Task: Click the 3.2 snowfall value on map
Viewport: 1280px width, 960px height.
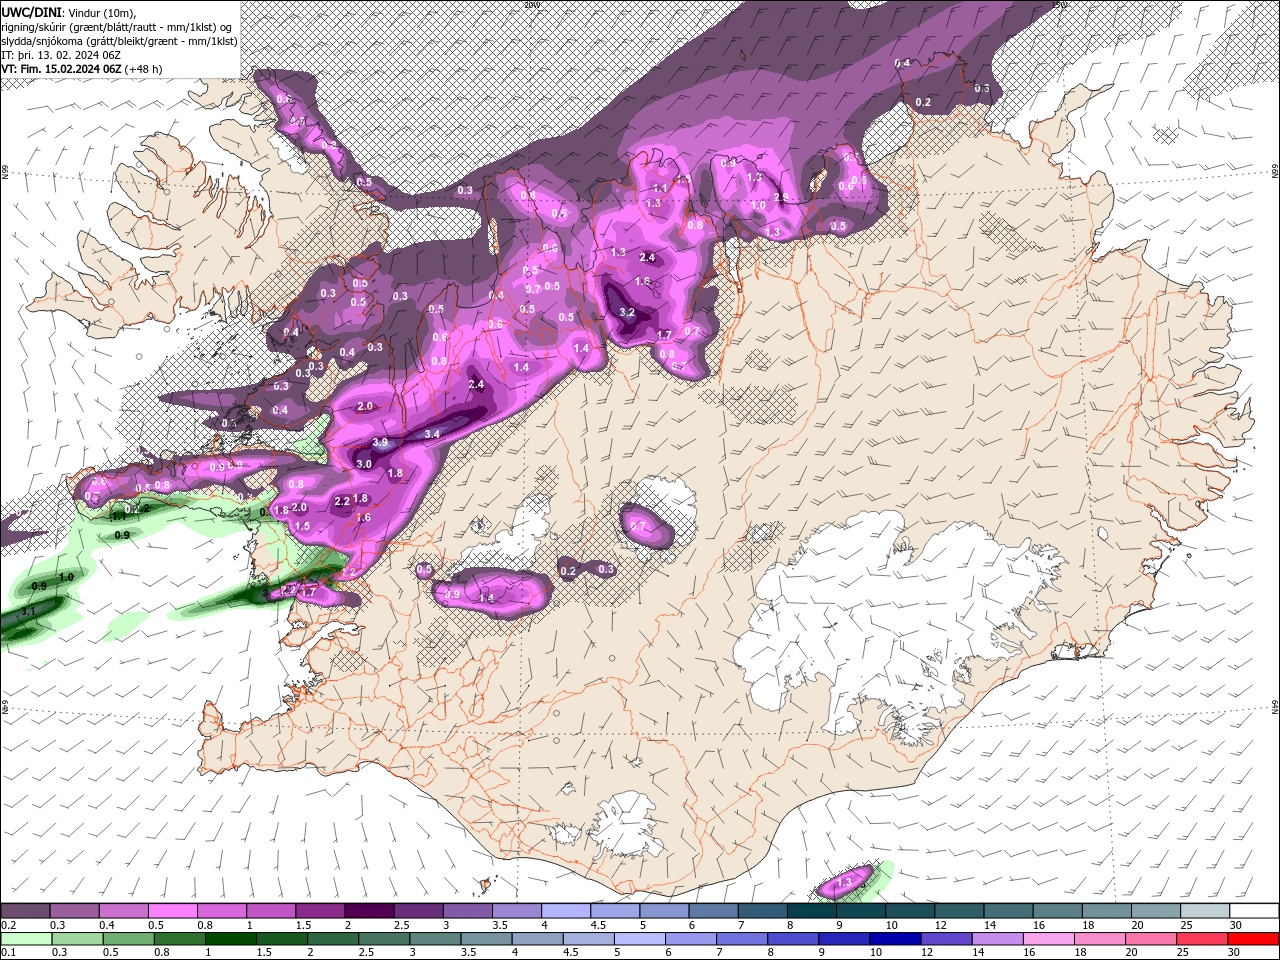Action: pyautogui.click(x=627, y=313)
